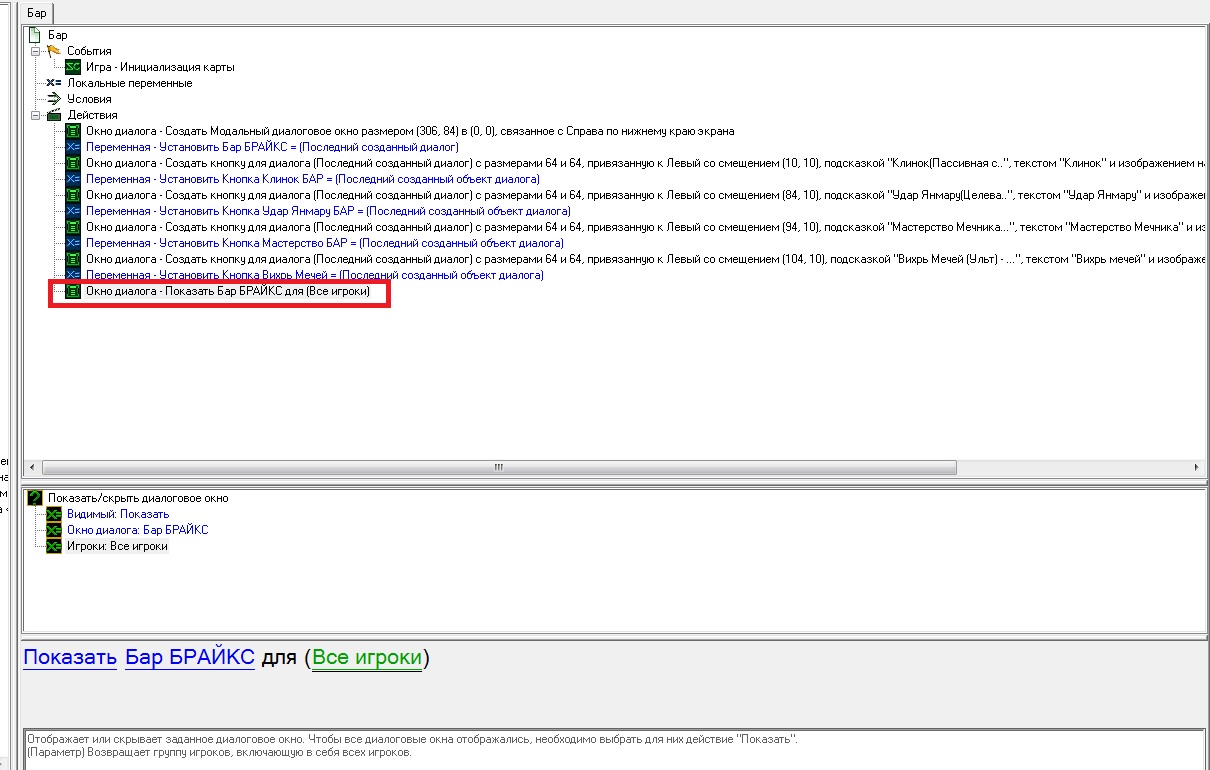Open the green Все игроки hyperlink
The height and width of the screenshot is (770, 1210).
click(x=367, y=658)
